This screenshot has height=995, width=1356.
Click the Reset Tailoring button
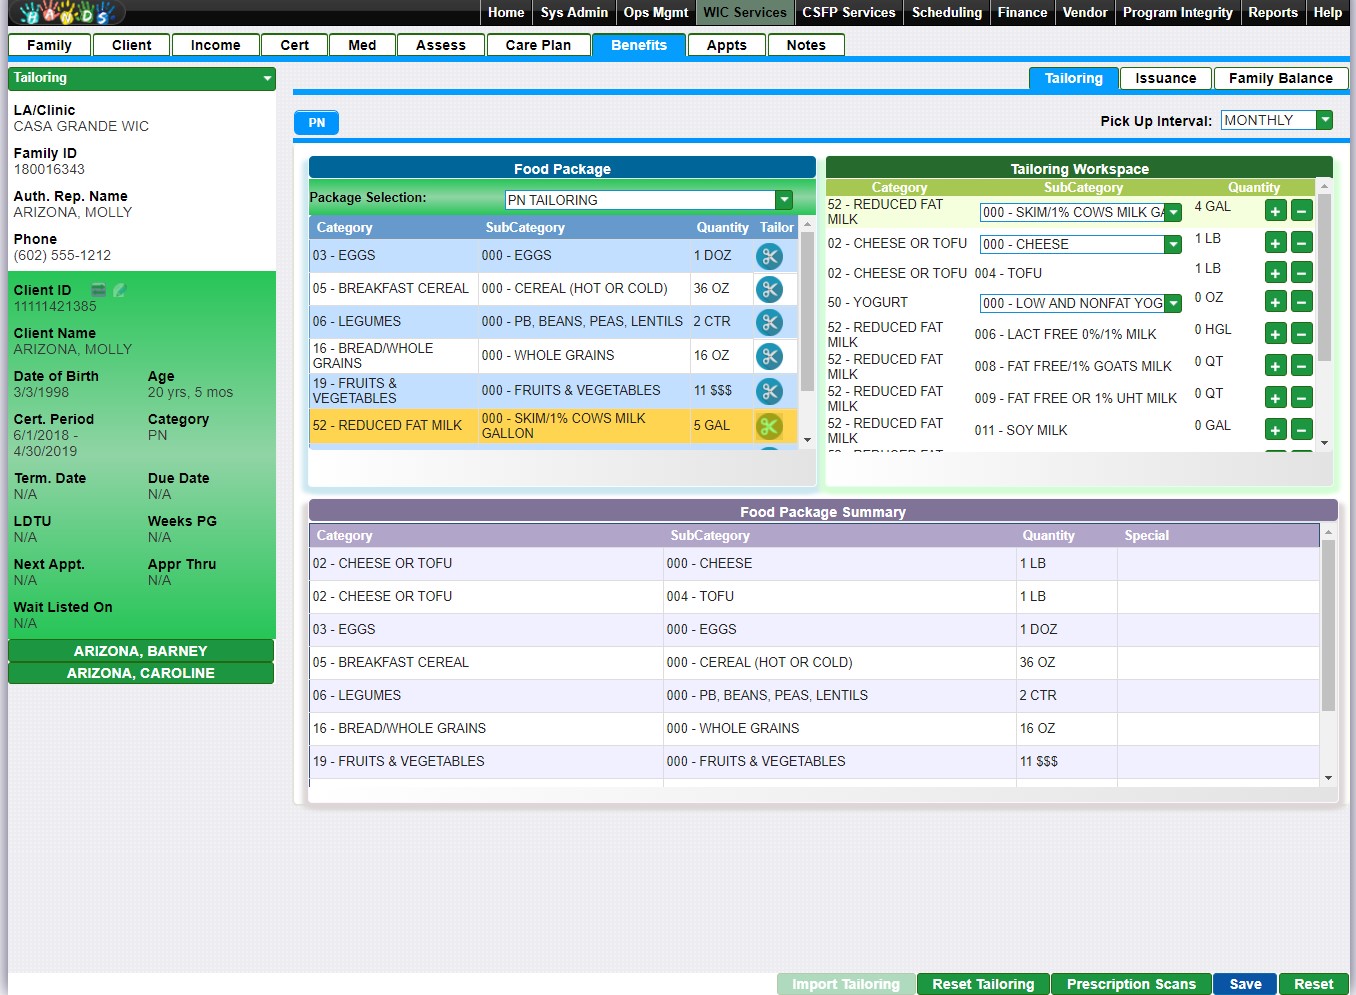tap(983, 984)
